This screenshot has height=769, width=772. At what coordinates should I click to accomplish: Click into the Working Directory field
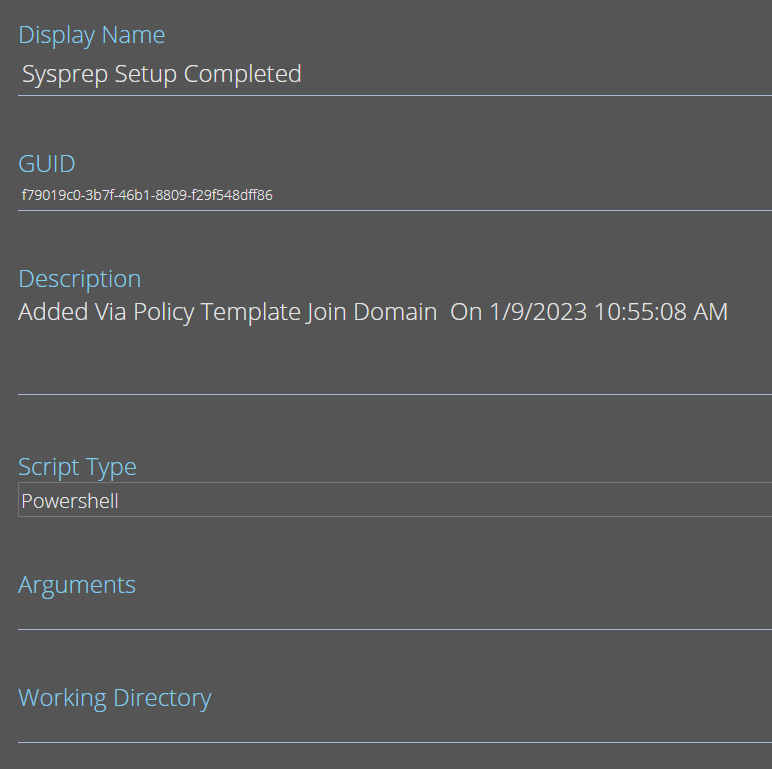[395, 729]
